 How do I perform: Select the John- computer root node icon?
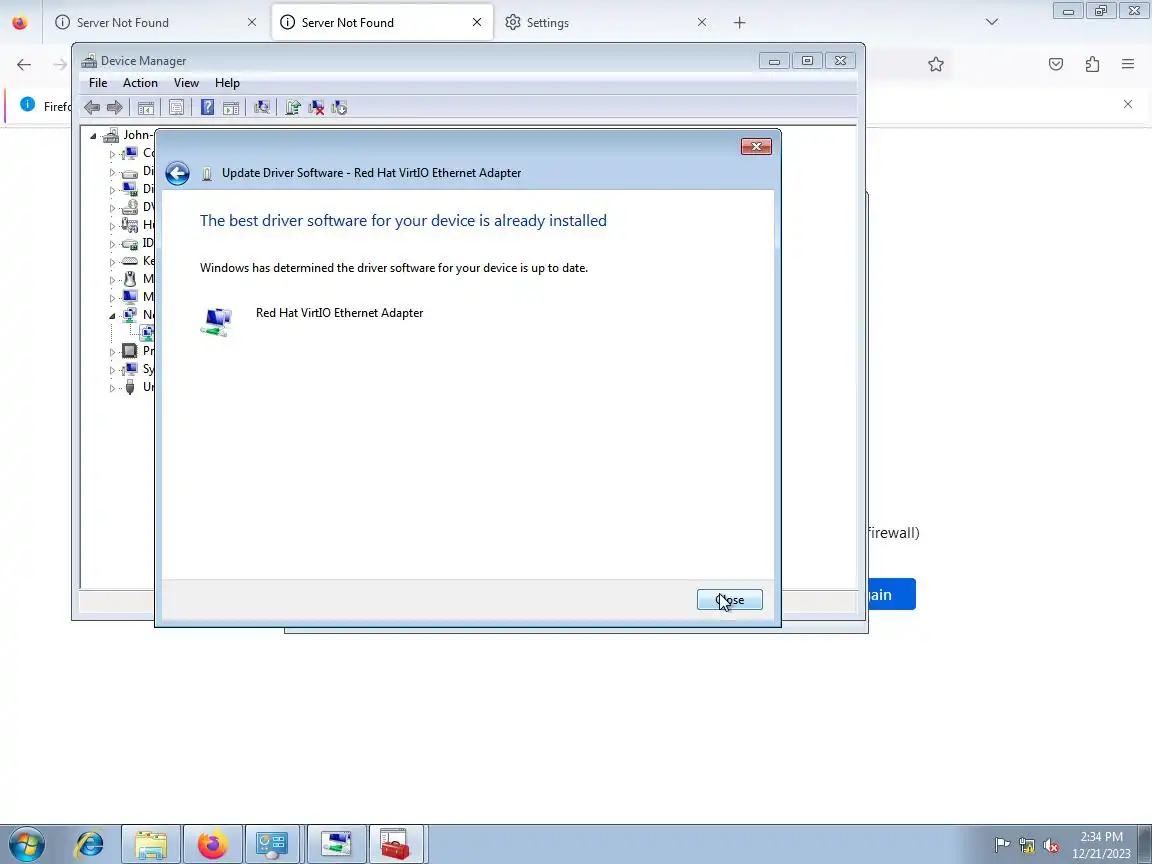pos(111,135)
